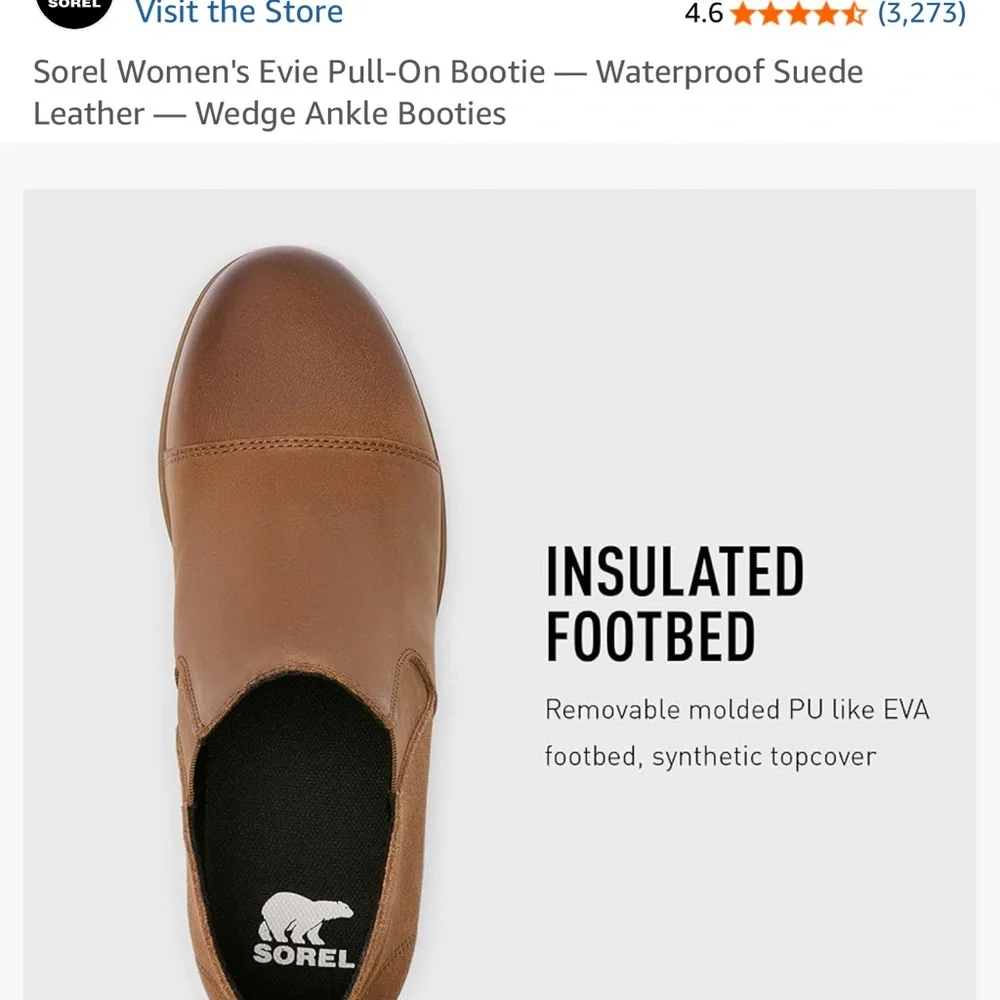Click the word FOOTBED in the heading

point(650,638)
